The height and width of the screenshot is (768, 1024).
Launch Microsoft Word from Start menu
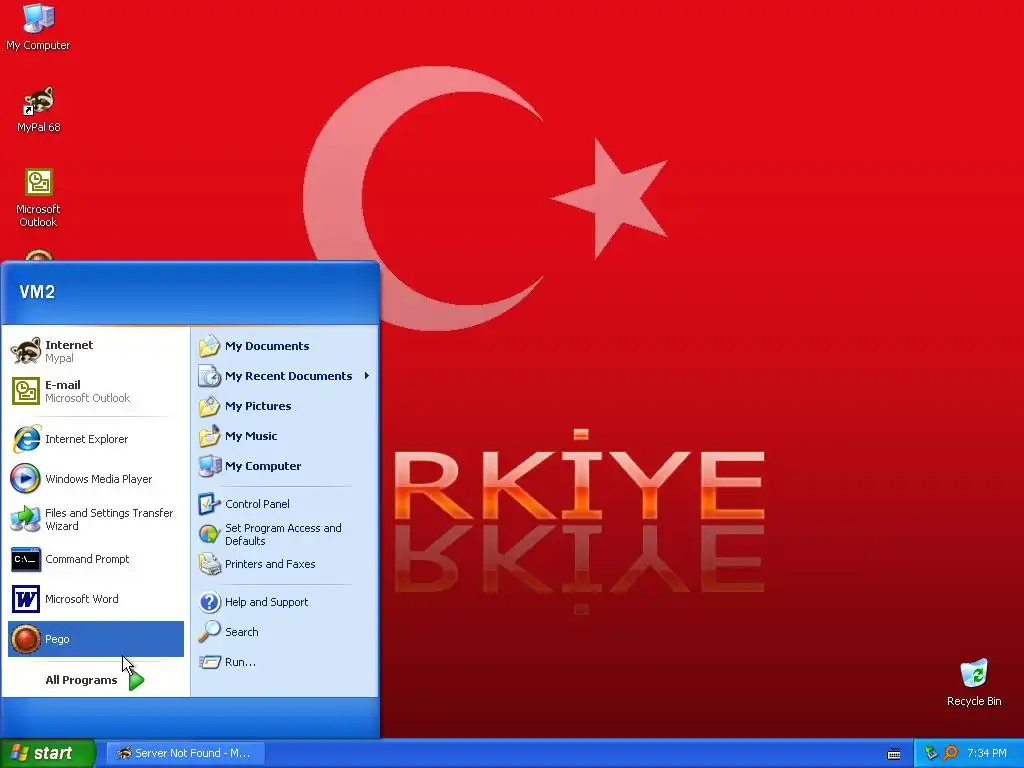(x=96, y=599)
